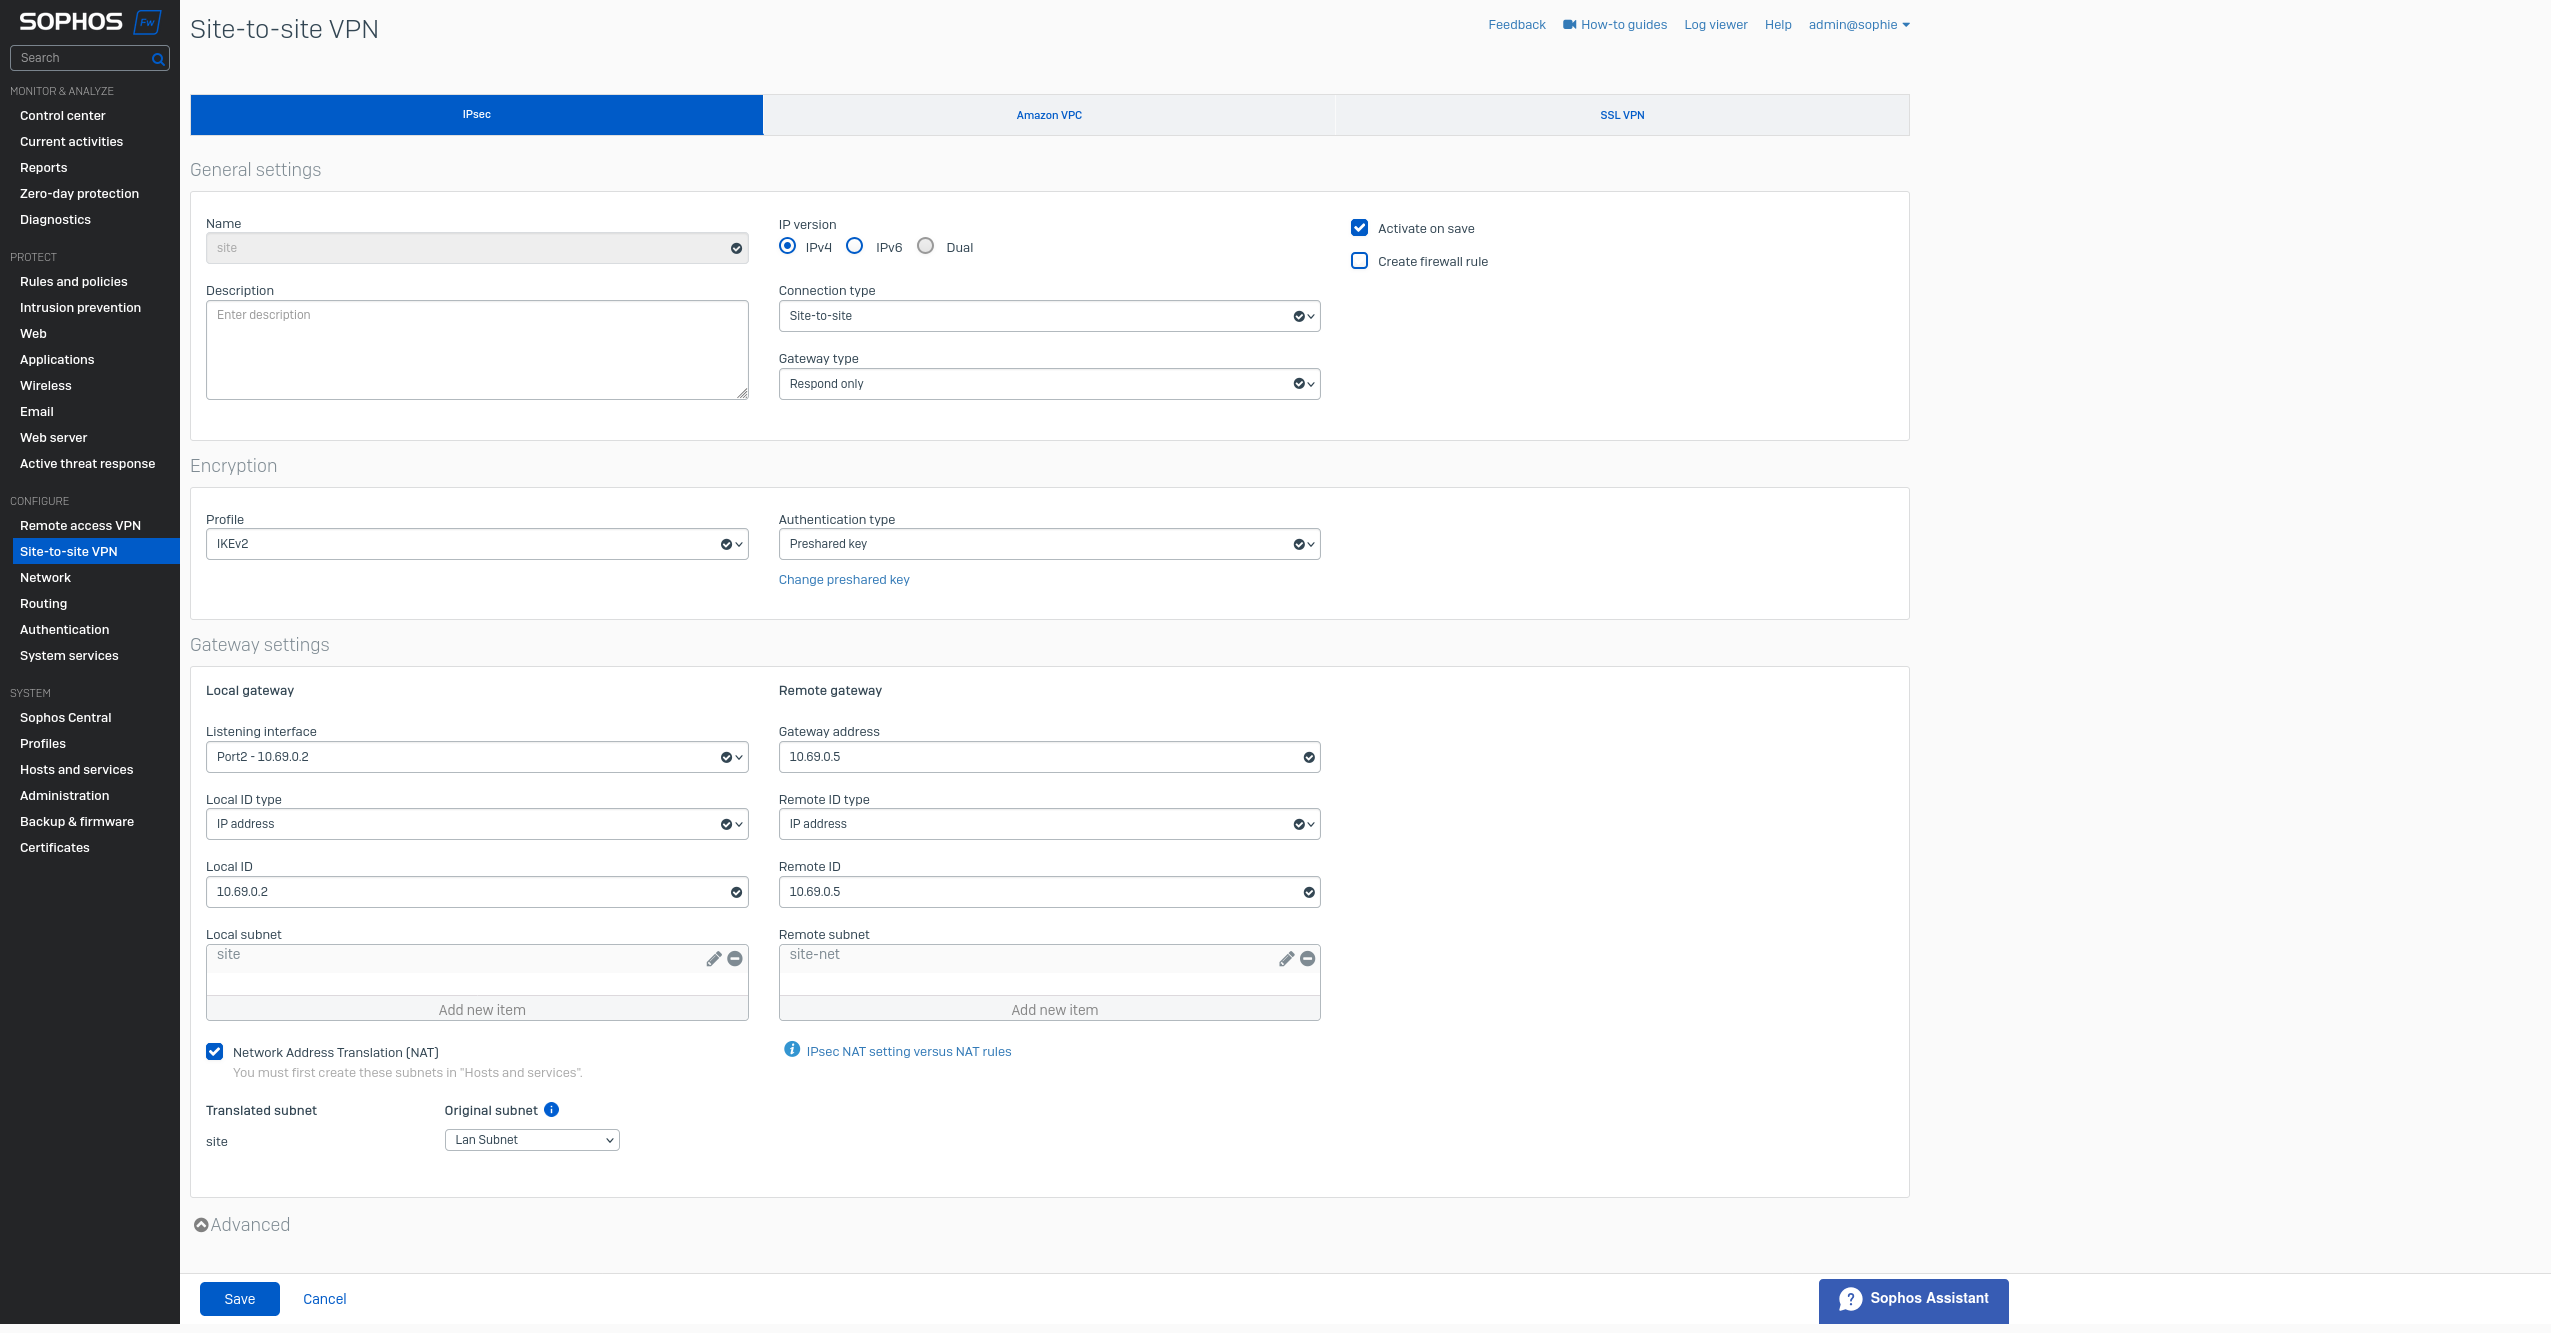Image resolution: width=2551 pixels, height=1333 pixels.
Task: Click pencil edit icon for Remote subnet site-net
Action: click(1286, 959)
